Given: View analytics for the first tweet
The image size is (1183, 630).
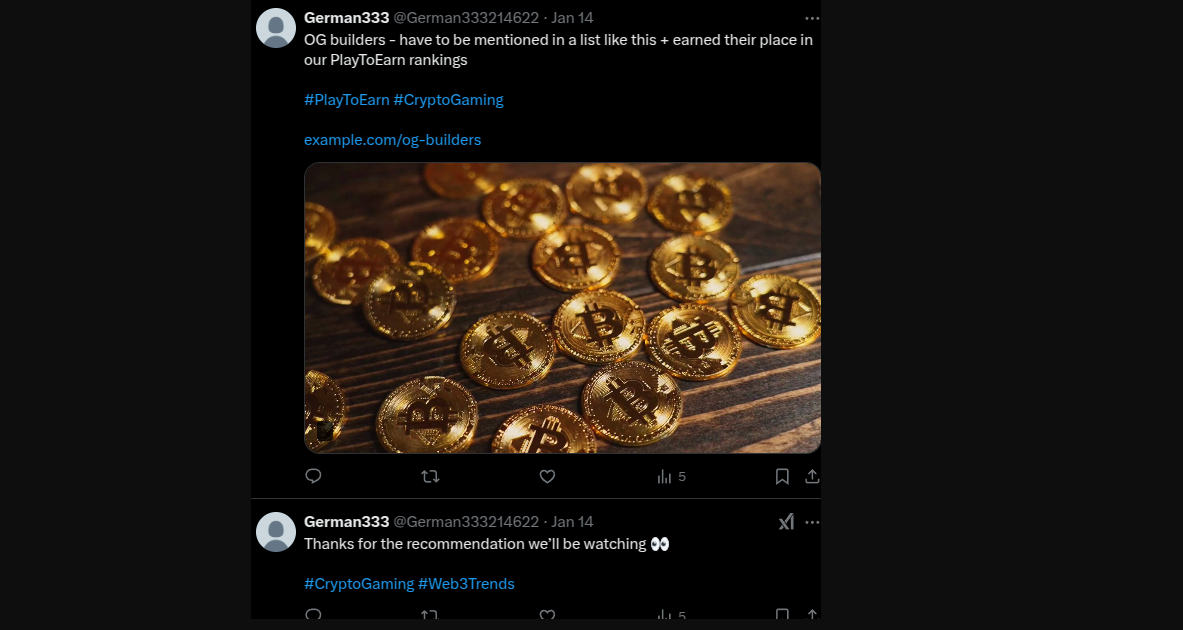Looking at the screenshot, I should pyautogui.click(x=665, y=477).
